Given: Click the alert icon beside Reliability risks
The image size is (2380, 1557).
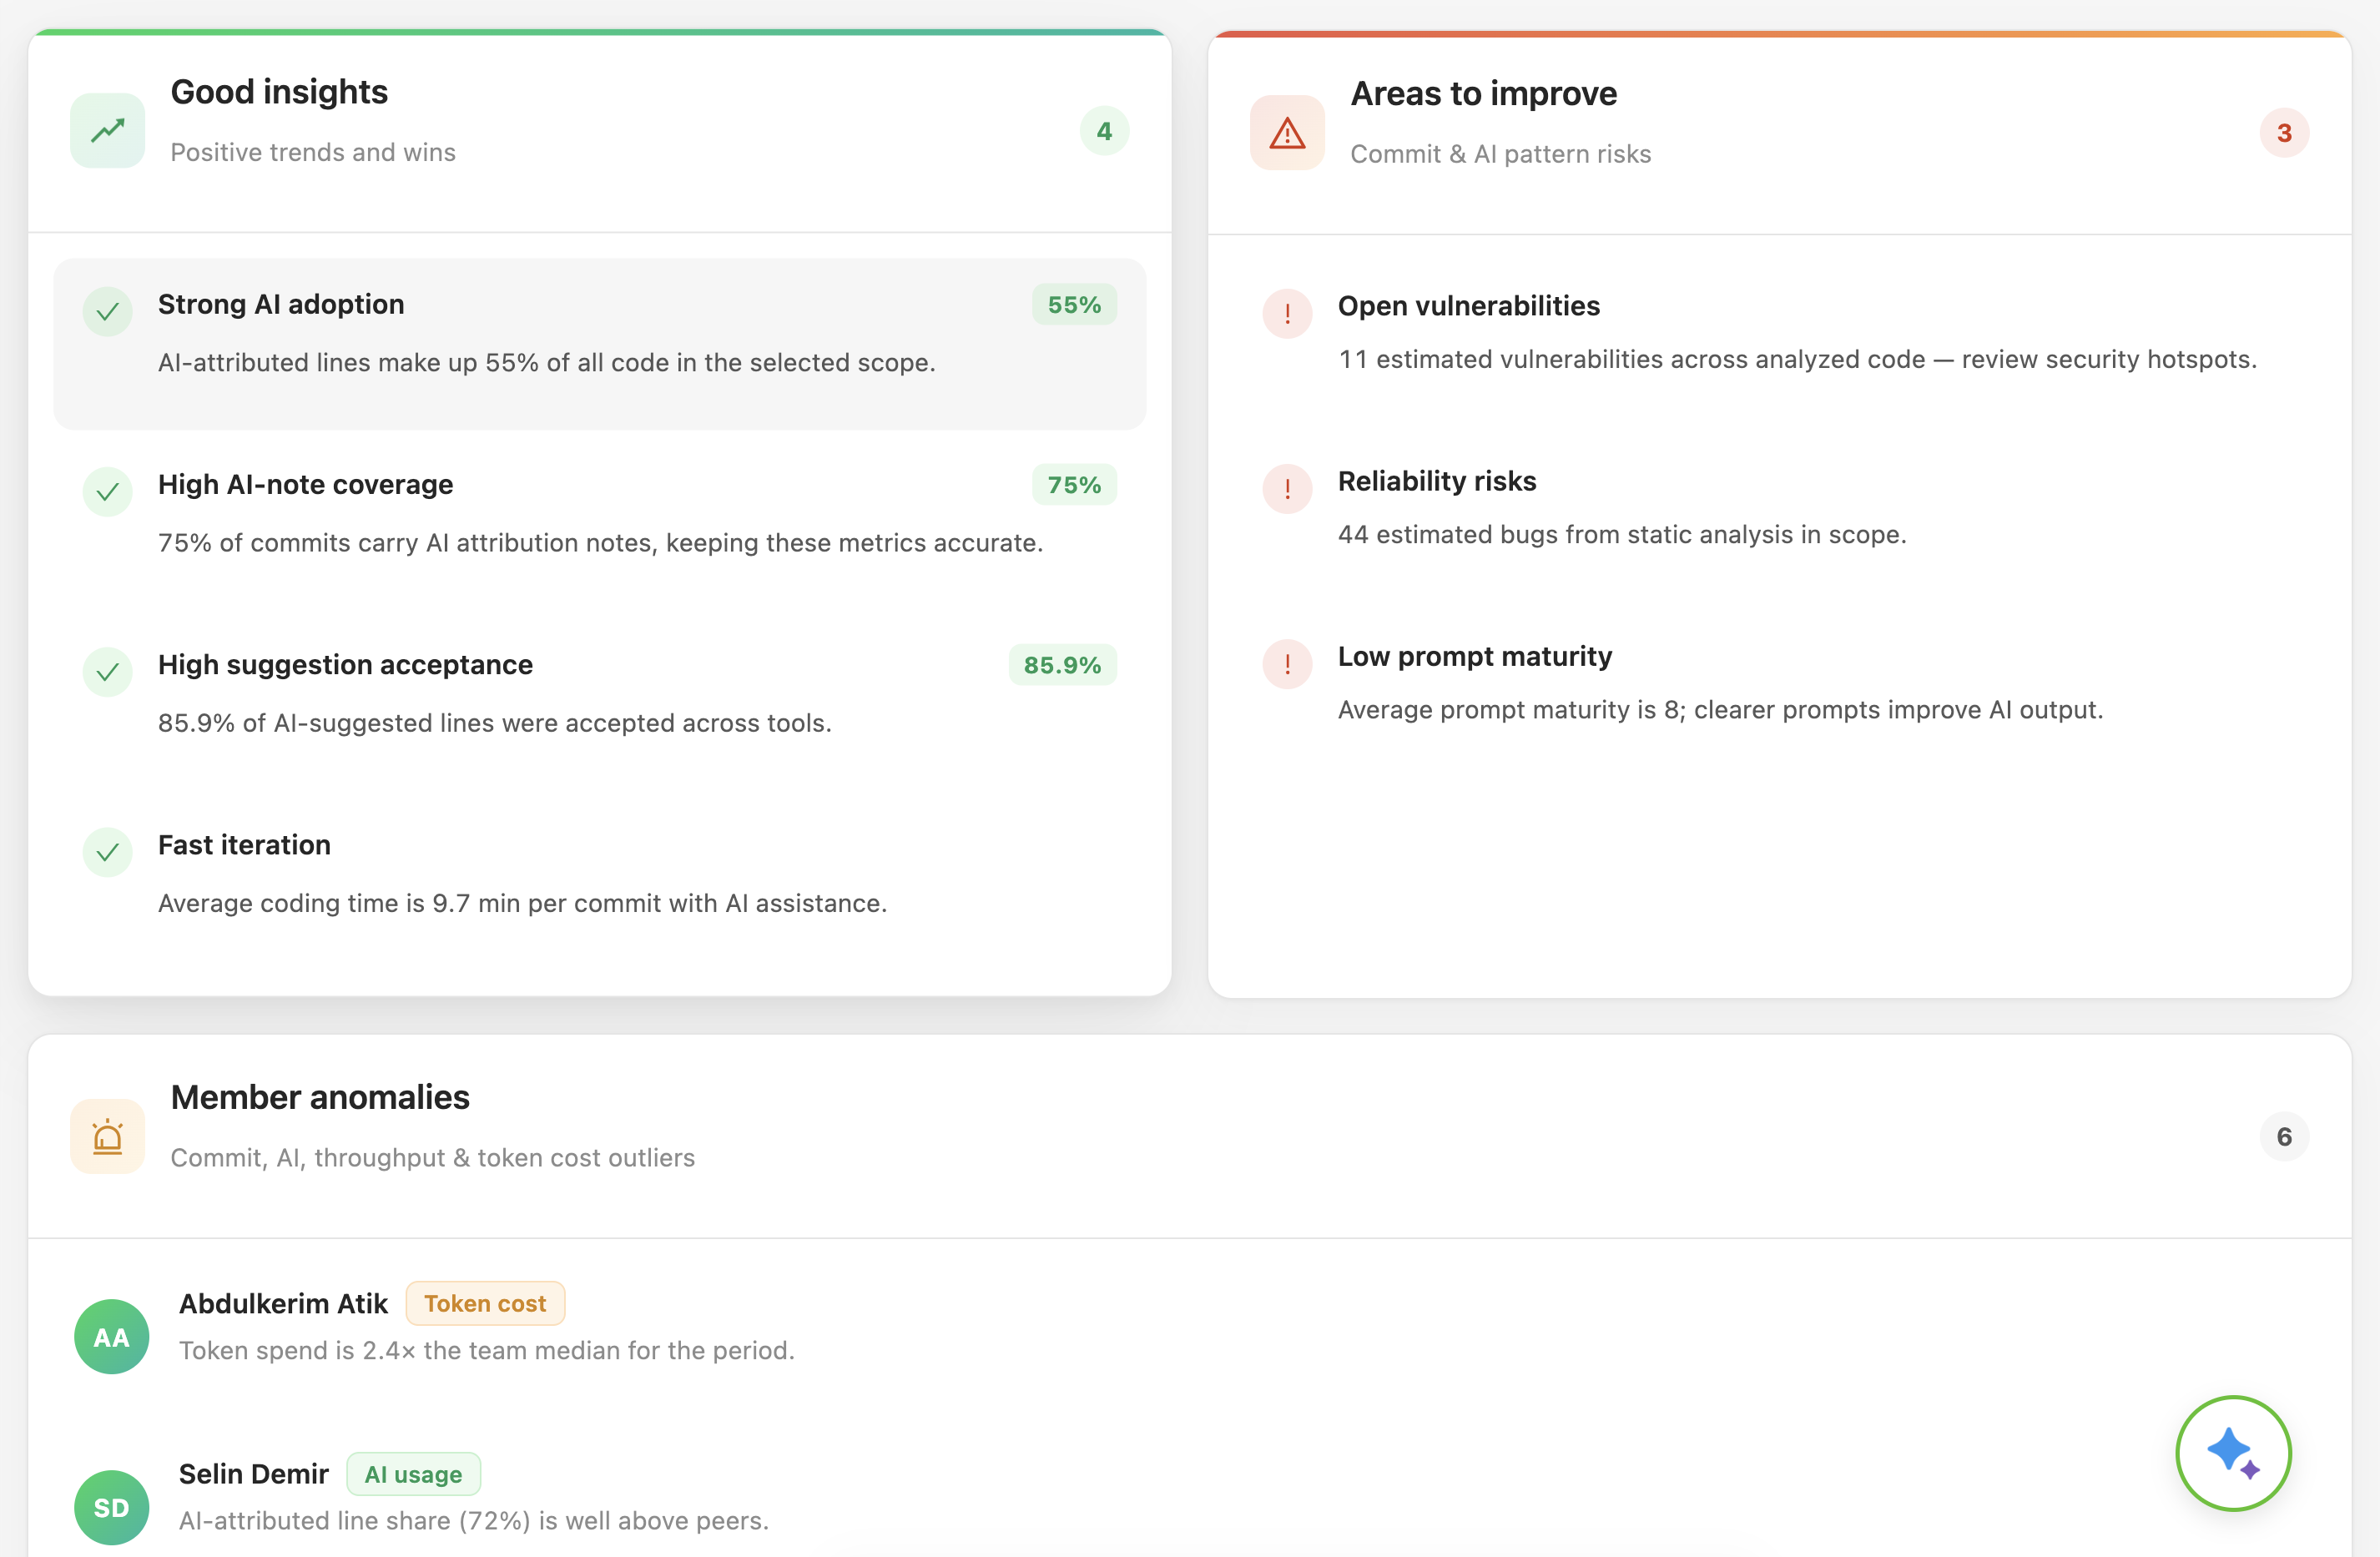Looking at the screenshot, I should click(x=1287, y=489).
